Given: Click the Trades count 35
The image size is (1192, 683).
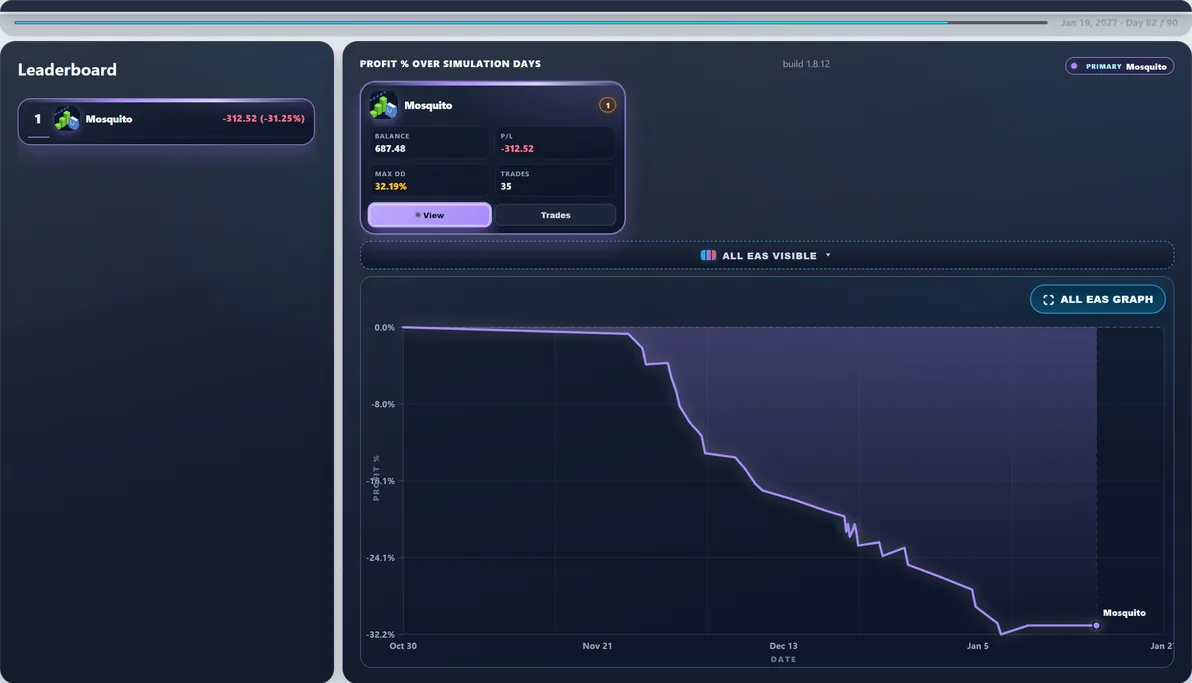Looking at the screenshot, I should 506,186.
